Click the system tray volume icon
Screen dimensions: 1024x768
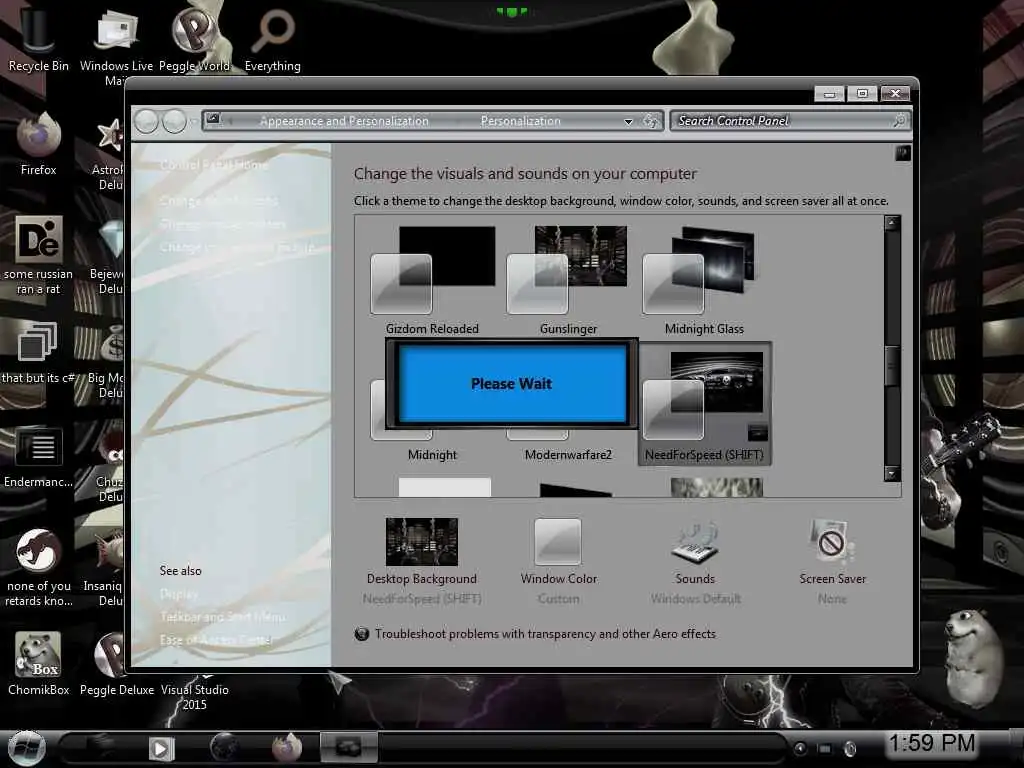tap(850, 748)
